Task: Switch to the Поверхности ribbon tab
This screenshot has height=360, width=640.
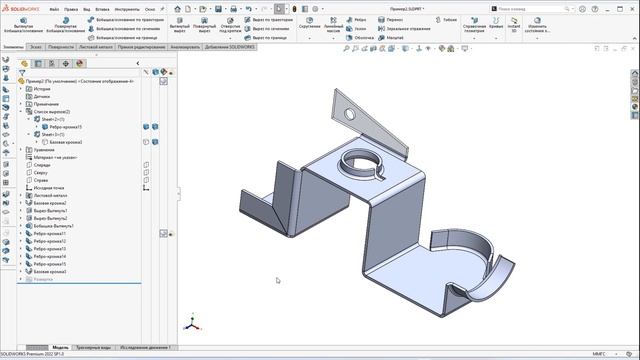Action: coord(61,47)
